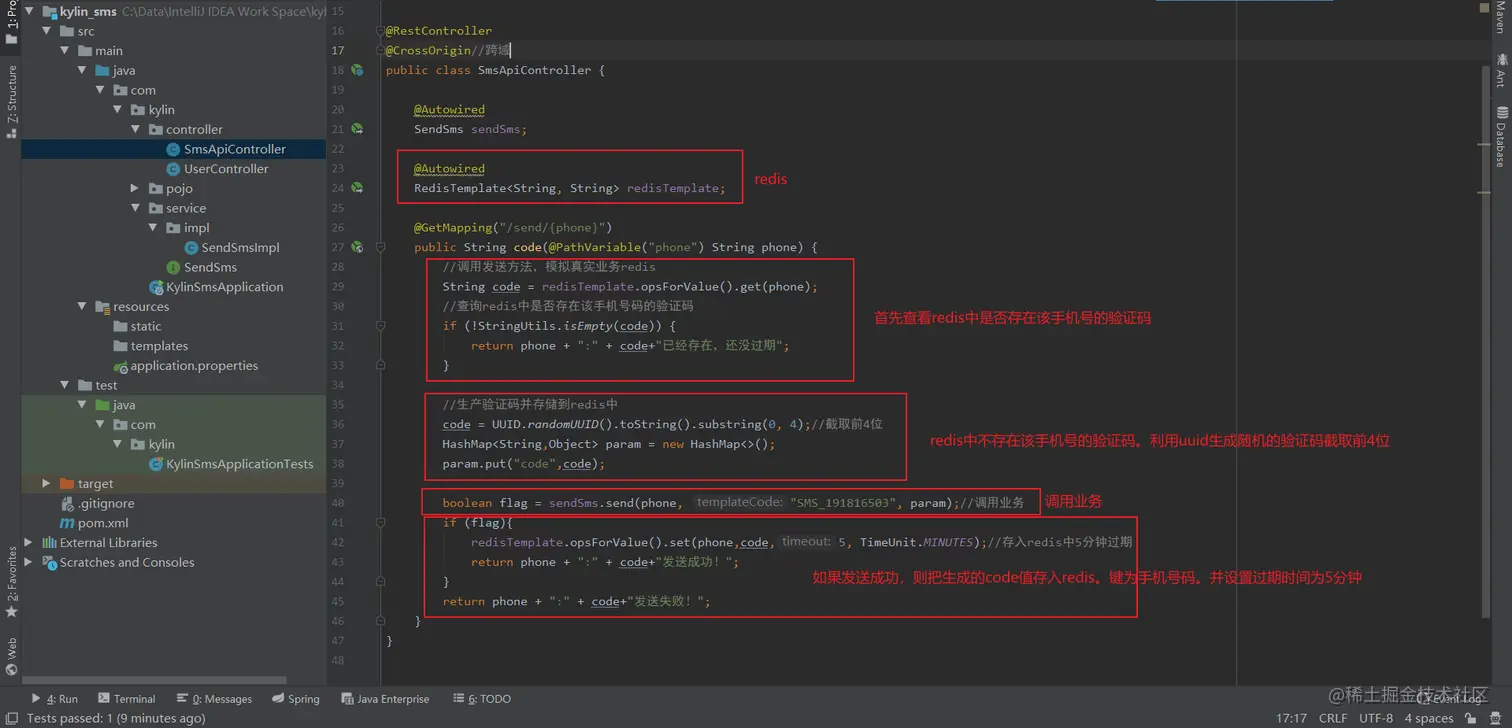The height and width of the screenshot is (728, 1512).
Task: Fold the isEmpty if block at line 31
Action: pyautogui.click(x=380, y=326)
